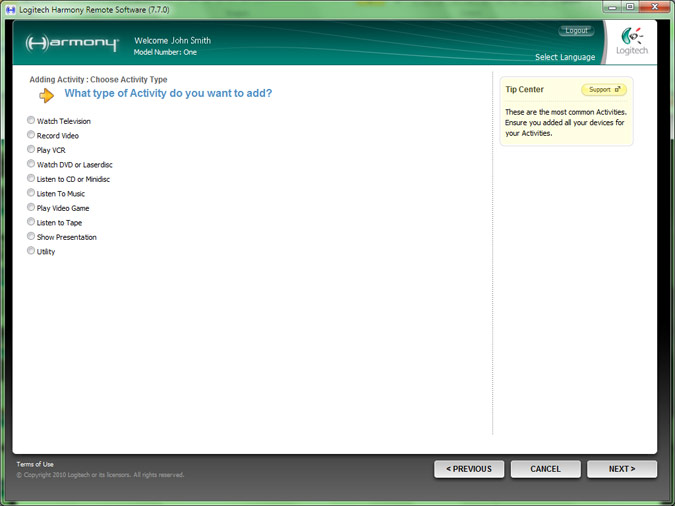Open the Terms of Use link

click(x=35, y=464)
